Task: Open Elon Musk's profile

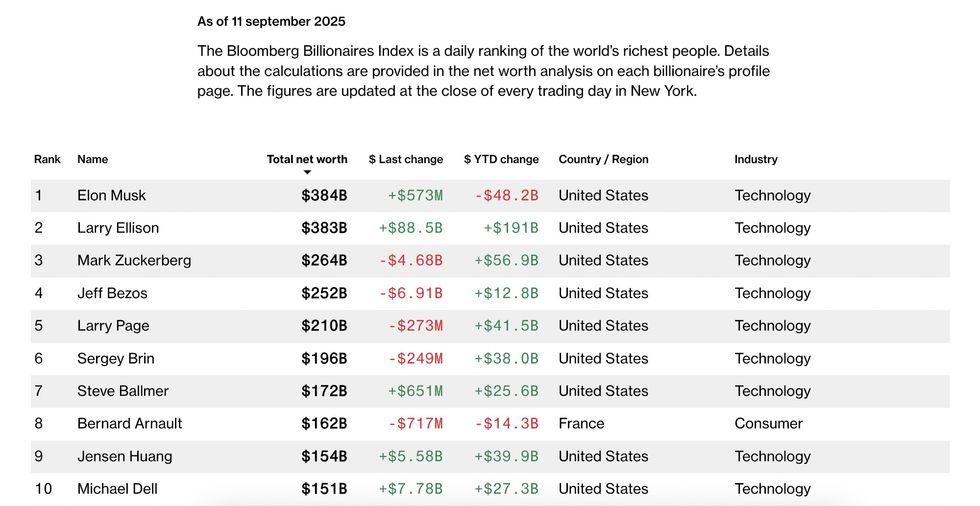Action: click(111, 195)
